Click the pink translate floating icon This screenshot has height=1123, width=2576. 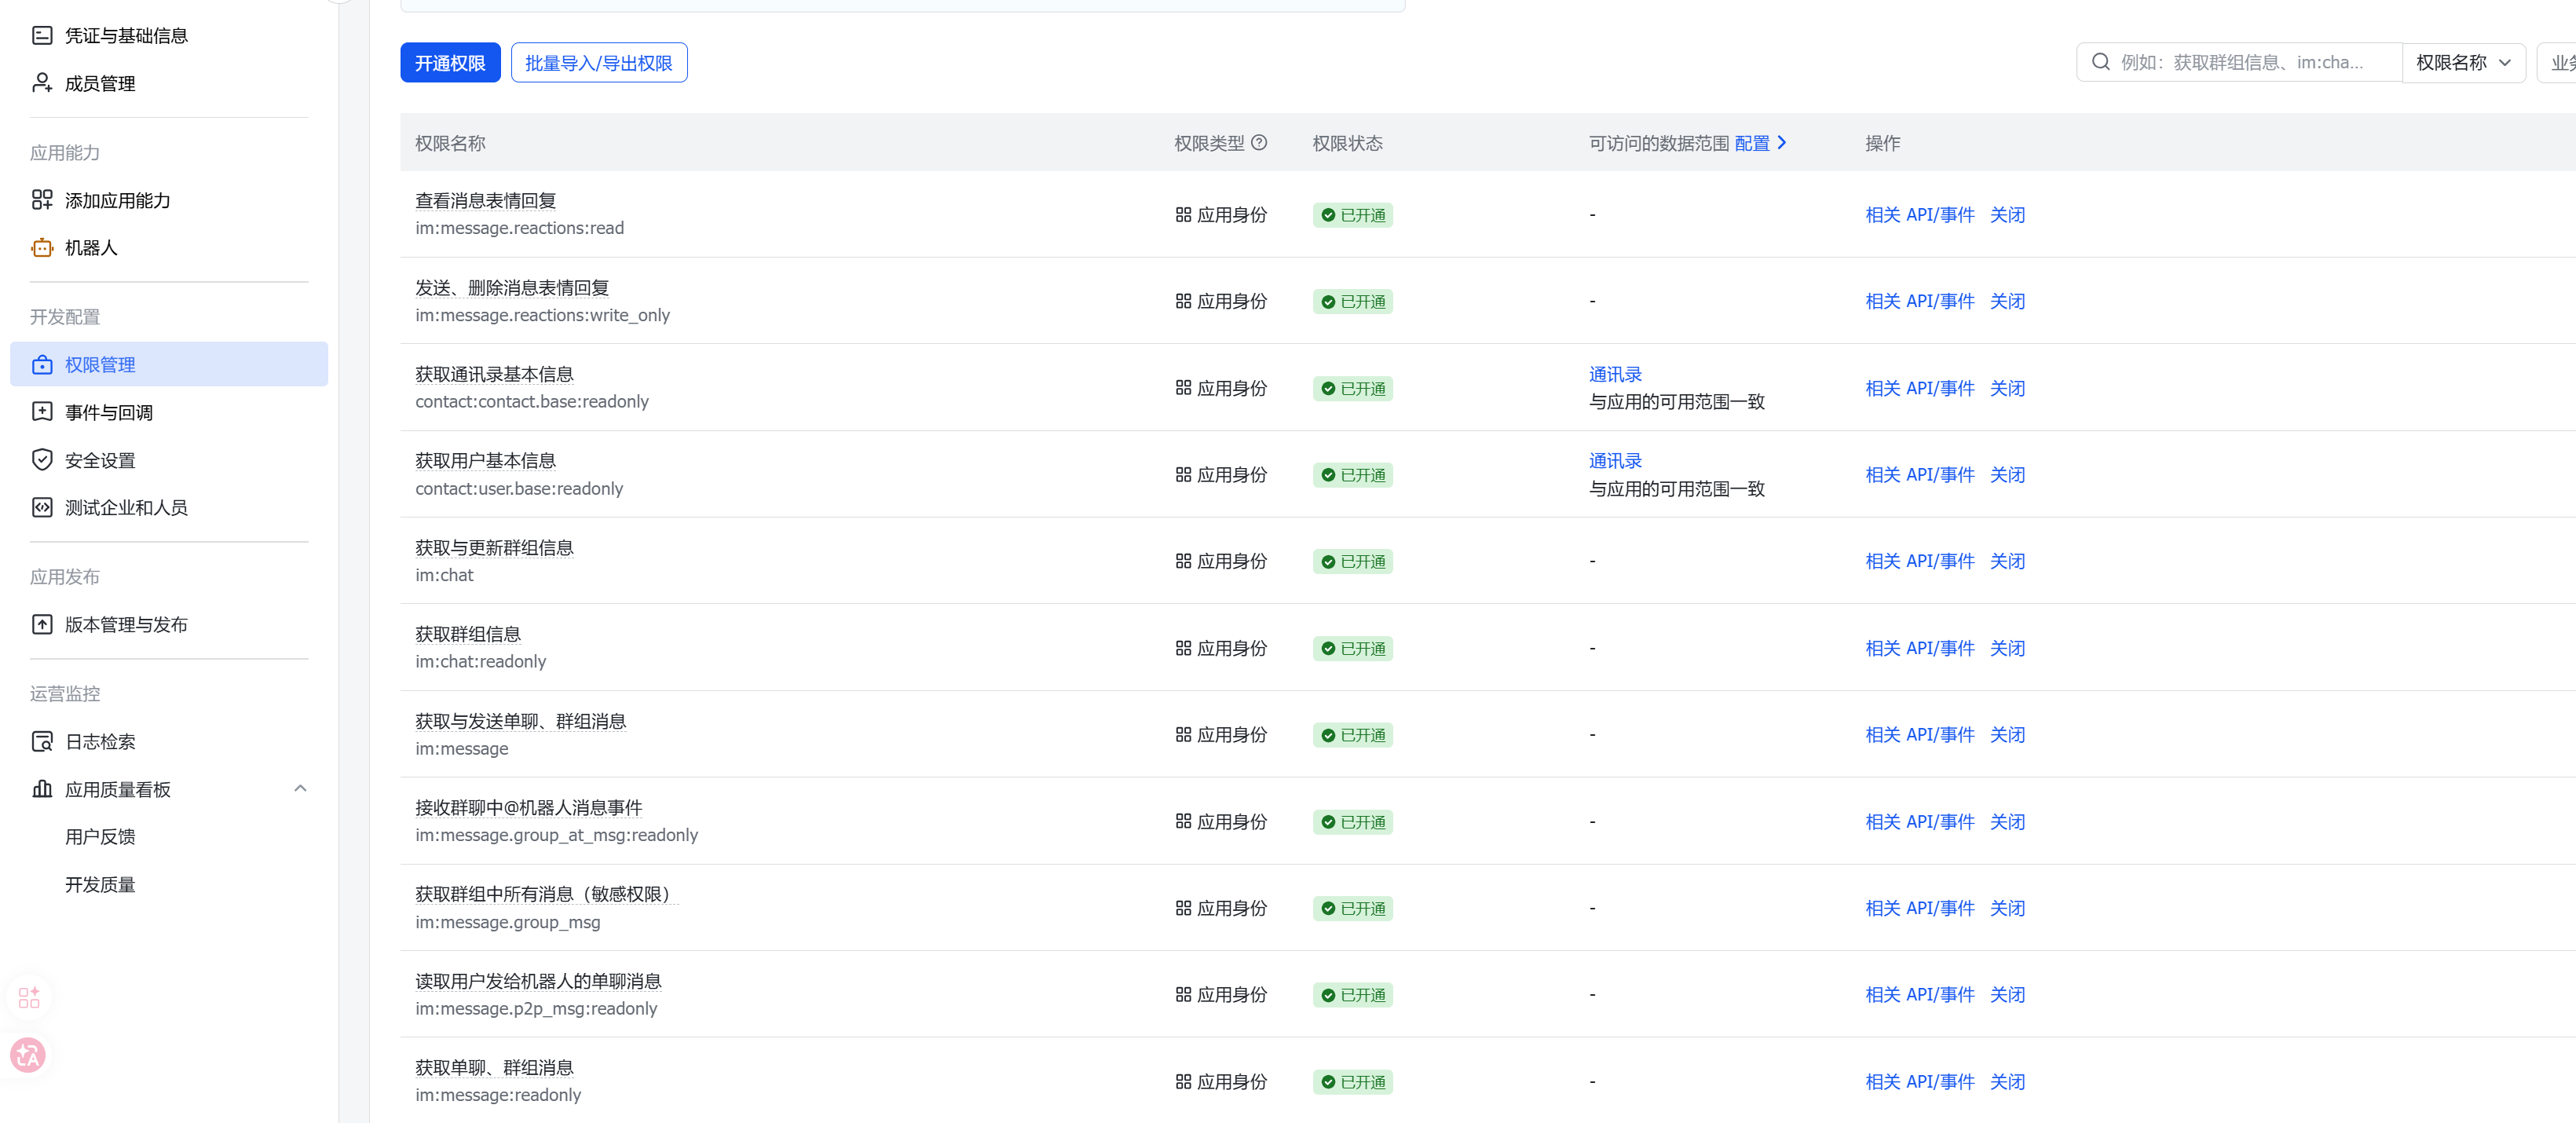pos(28,1055)
